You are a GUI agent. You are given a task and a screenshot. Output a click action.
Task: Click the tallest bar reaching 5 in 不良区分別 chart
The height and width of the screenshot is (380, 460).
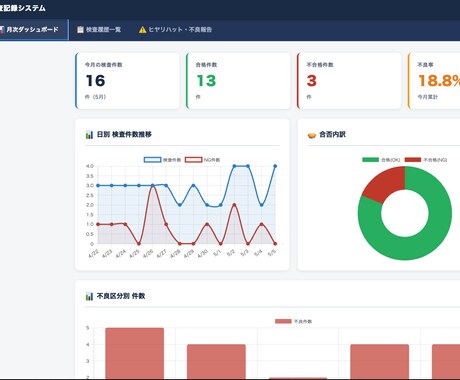click(135, 353)
